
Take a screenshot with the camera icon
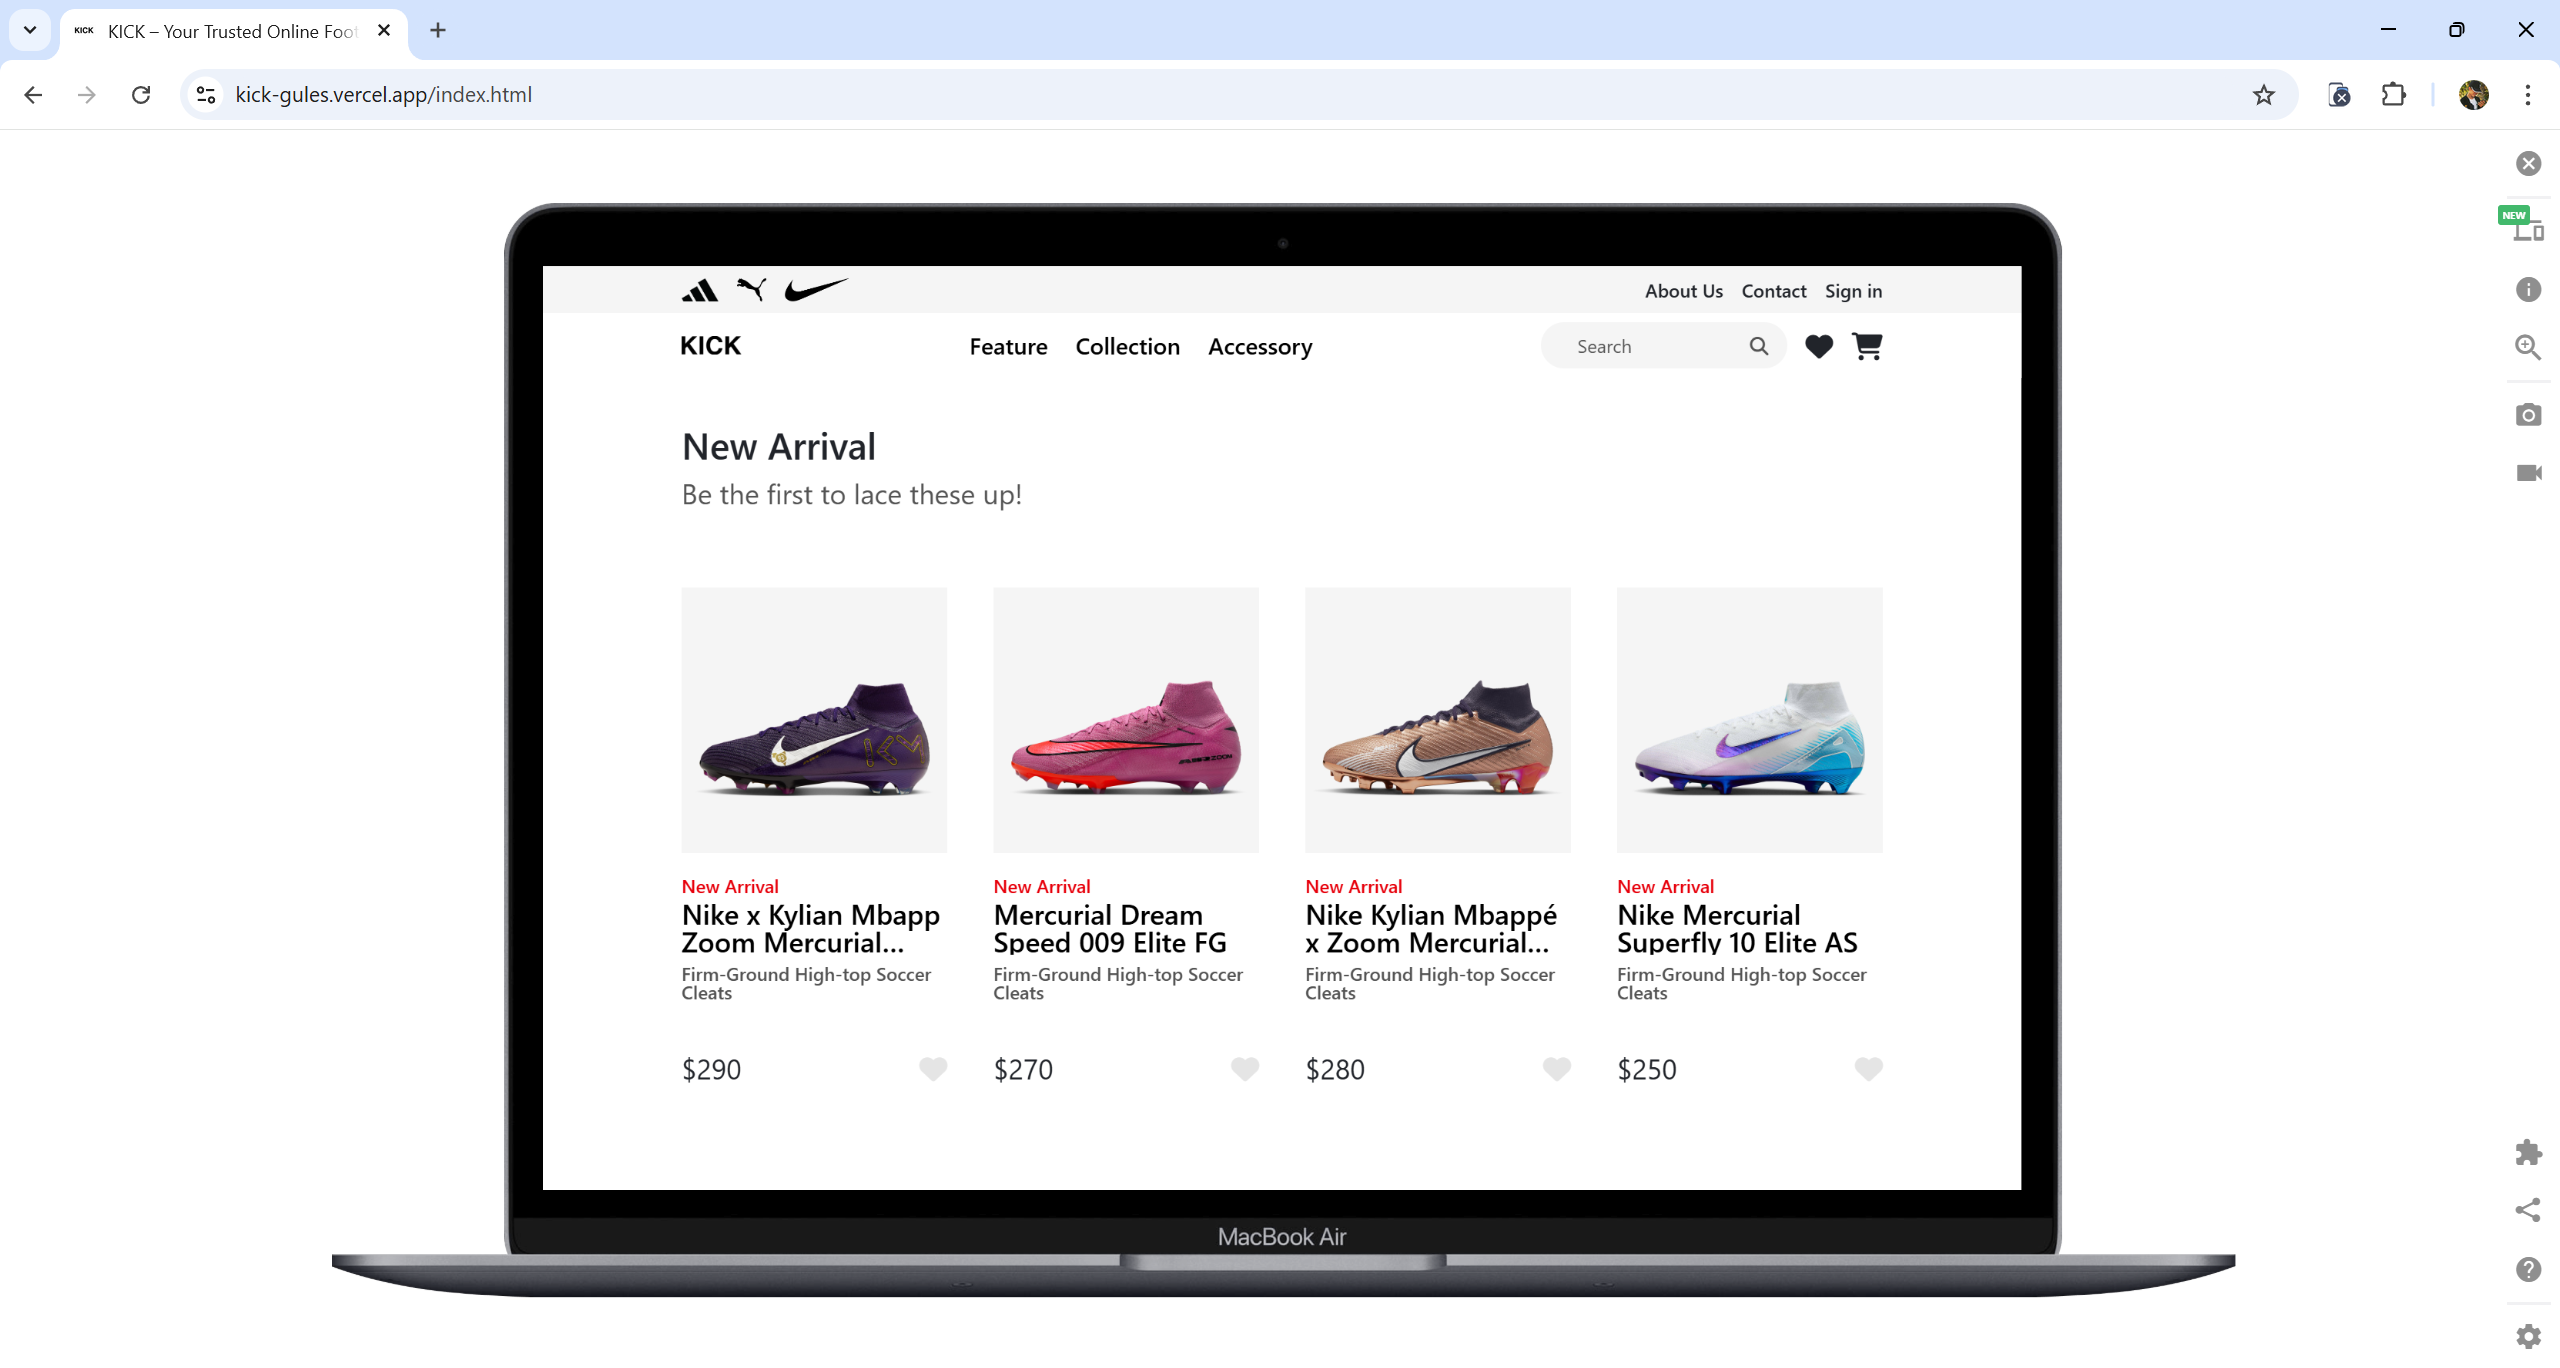point(2529,415)
